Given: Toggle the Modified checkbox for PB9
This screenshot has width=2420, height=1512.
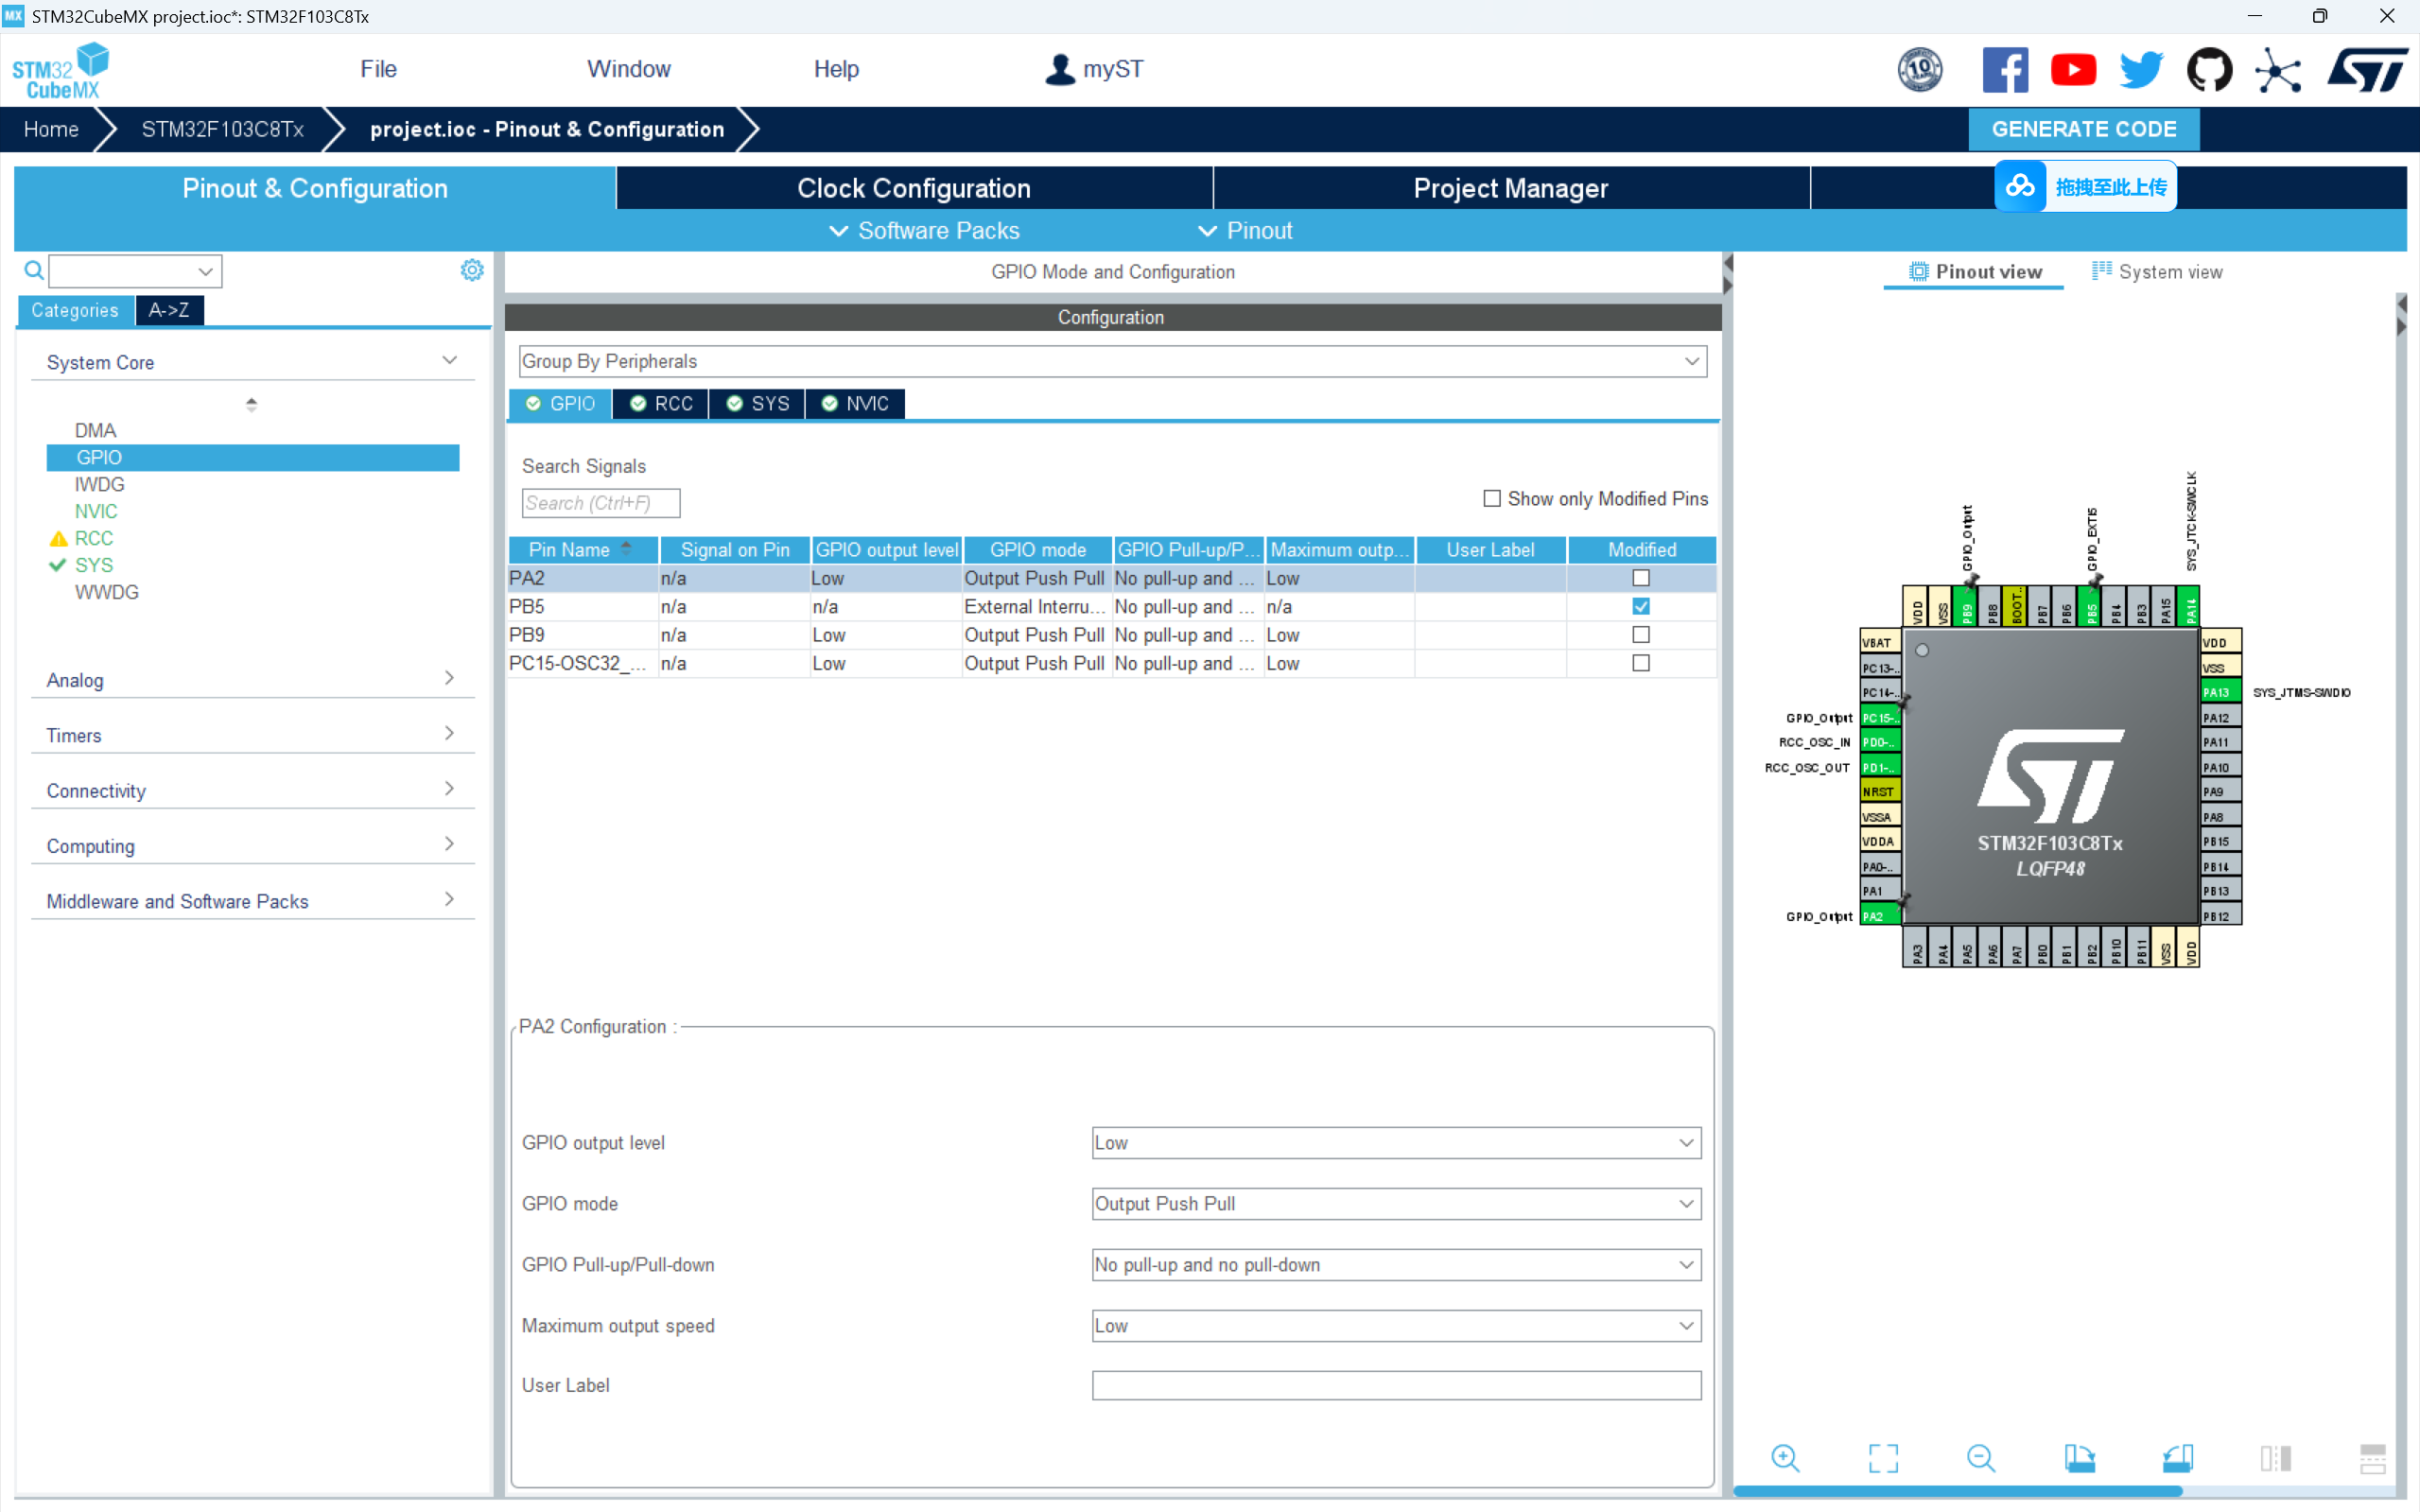Looking at the screenshot, I should pyautogui.click(x=1641, y=635).
